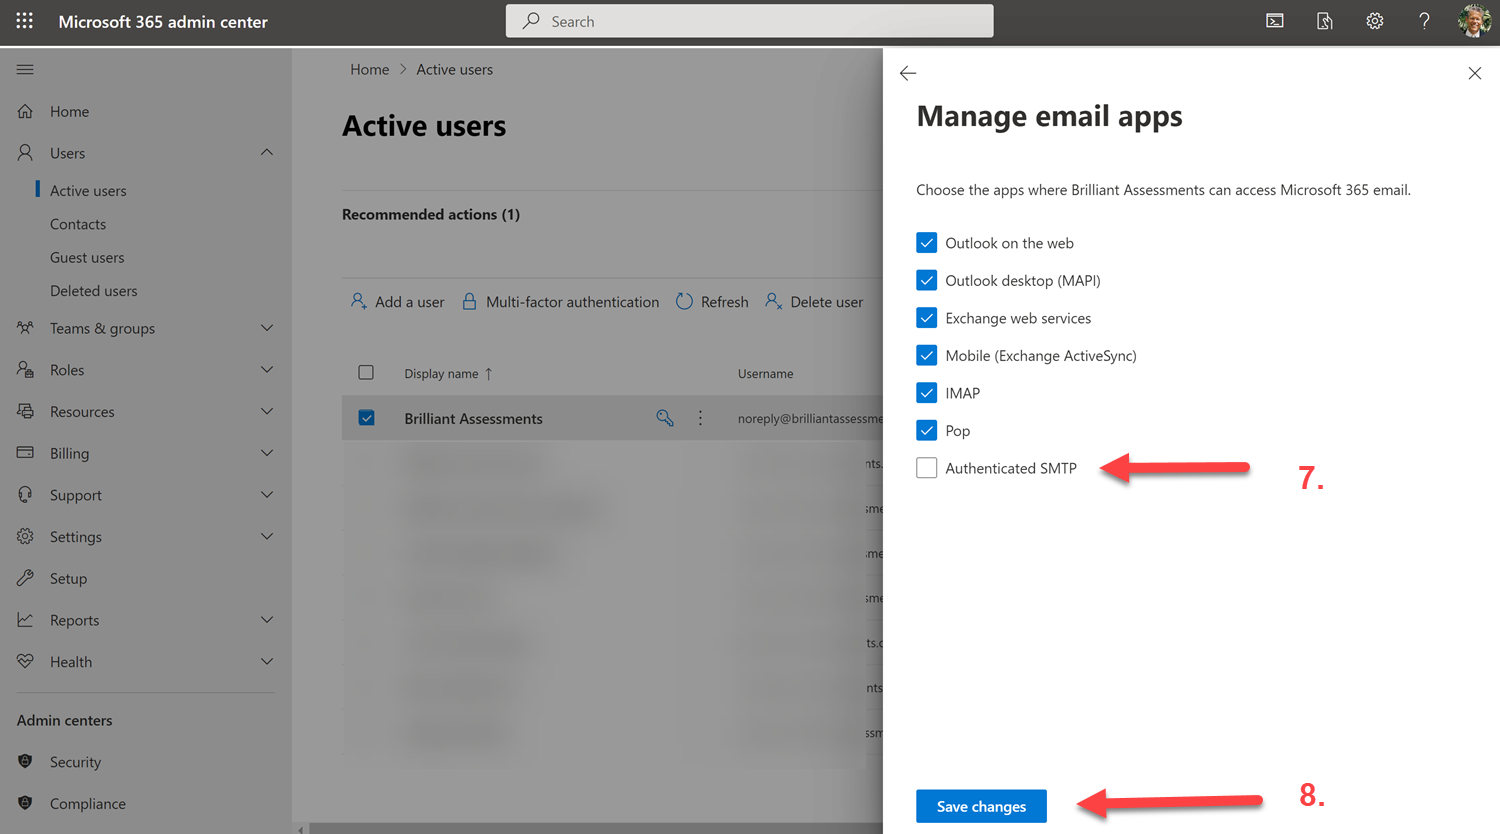
Task: Open Brilliant Assessments user name
Action: pos(473,418)
